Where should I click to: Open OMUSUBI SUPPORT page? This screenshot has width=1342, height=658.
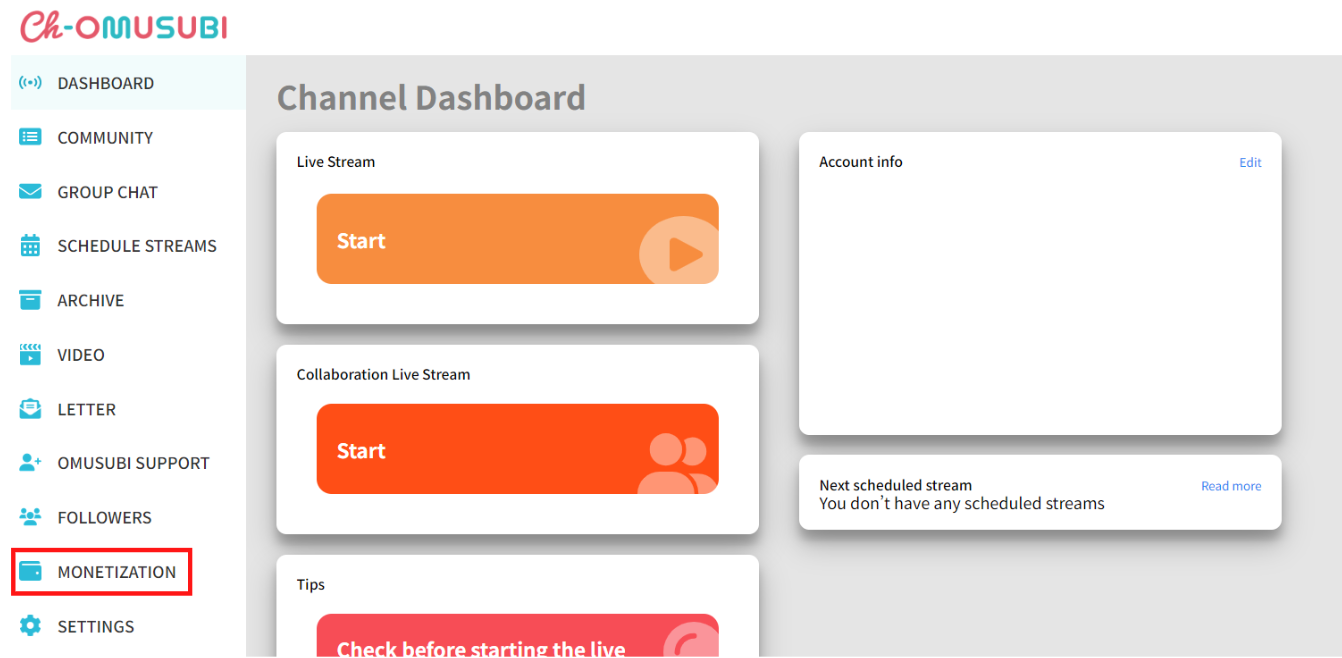[128, 463]
